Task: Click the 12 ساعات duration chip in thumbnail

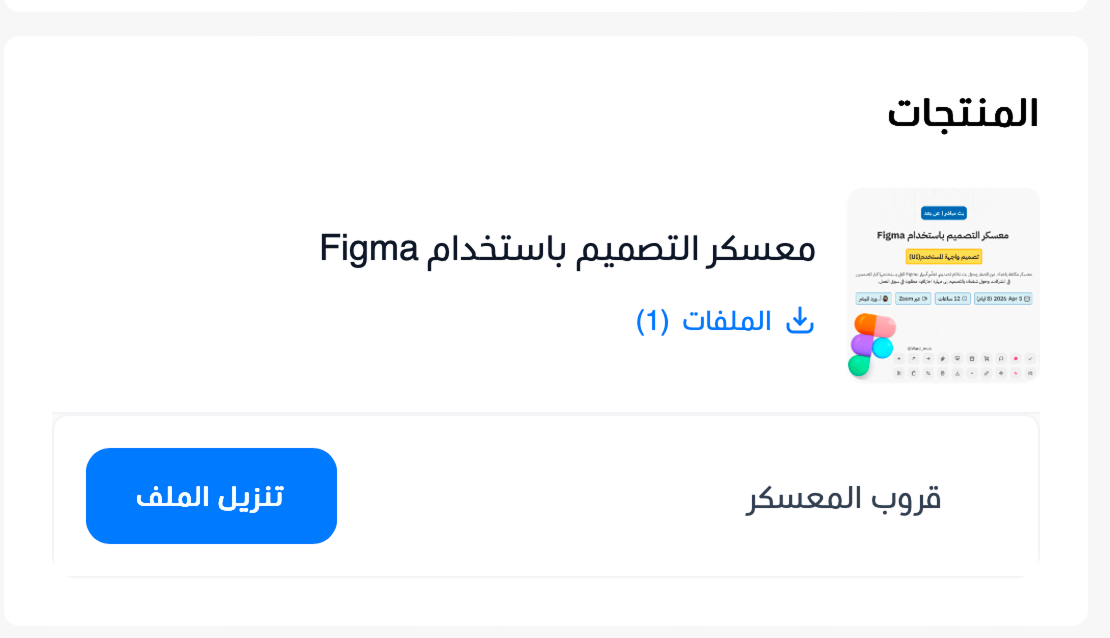Action: point(951,298)
